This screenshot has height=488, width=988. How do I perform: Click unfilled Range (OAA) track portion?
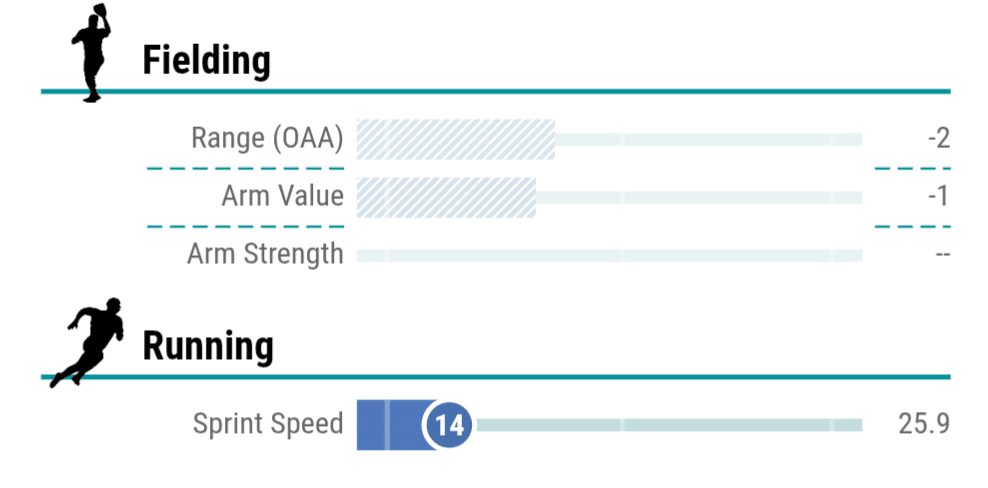pyautogui.click(x=708, y=139)
